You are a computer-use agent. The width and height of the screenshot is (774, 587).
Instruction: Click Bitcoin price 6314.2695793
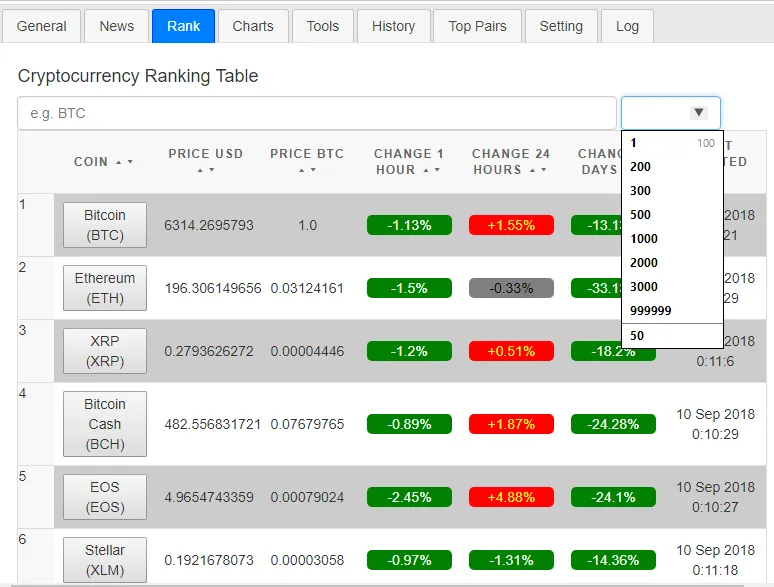click(x=209, y=225)
